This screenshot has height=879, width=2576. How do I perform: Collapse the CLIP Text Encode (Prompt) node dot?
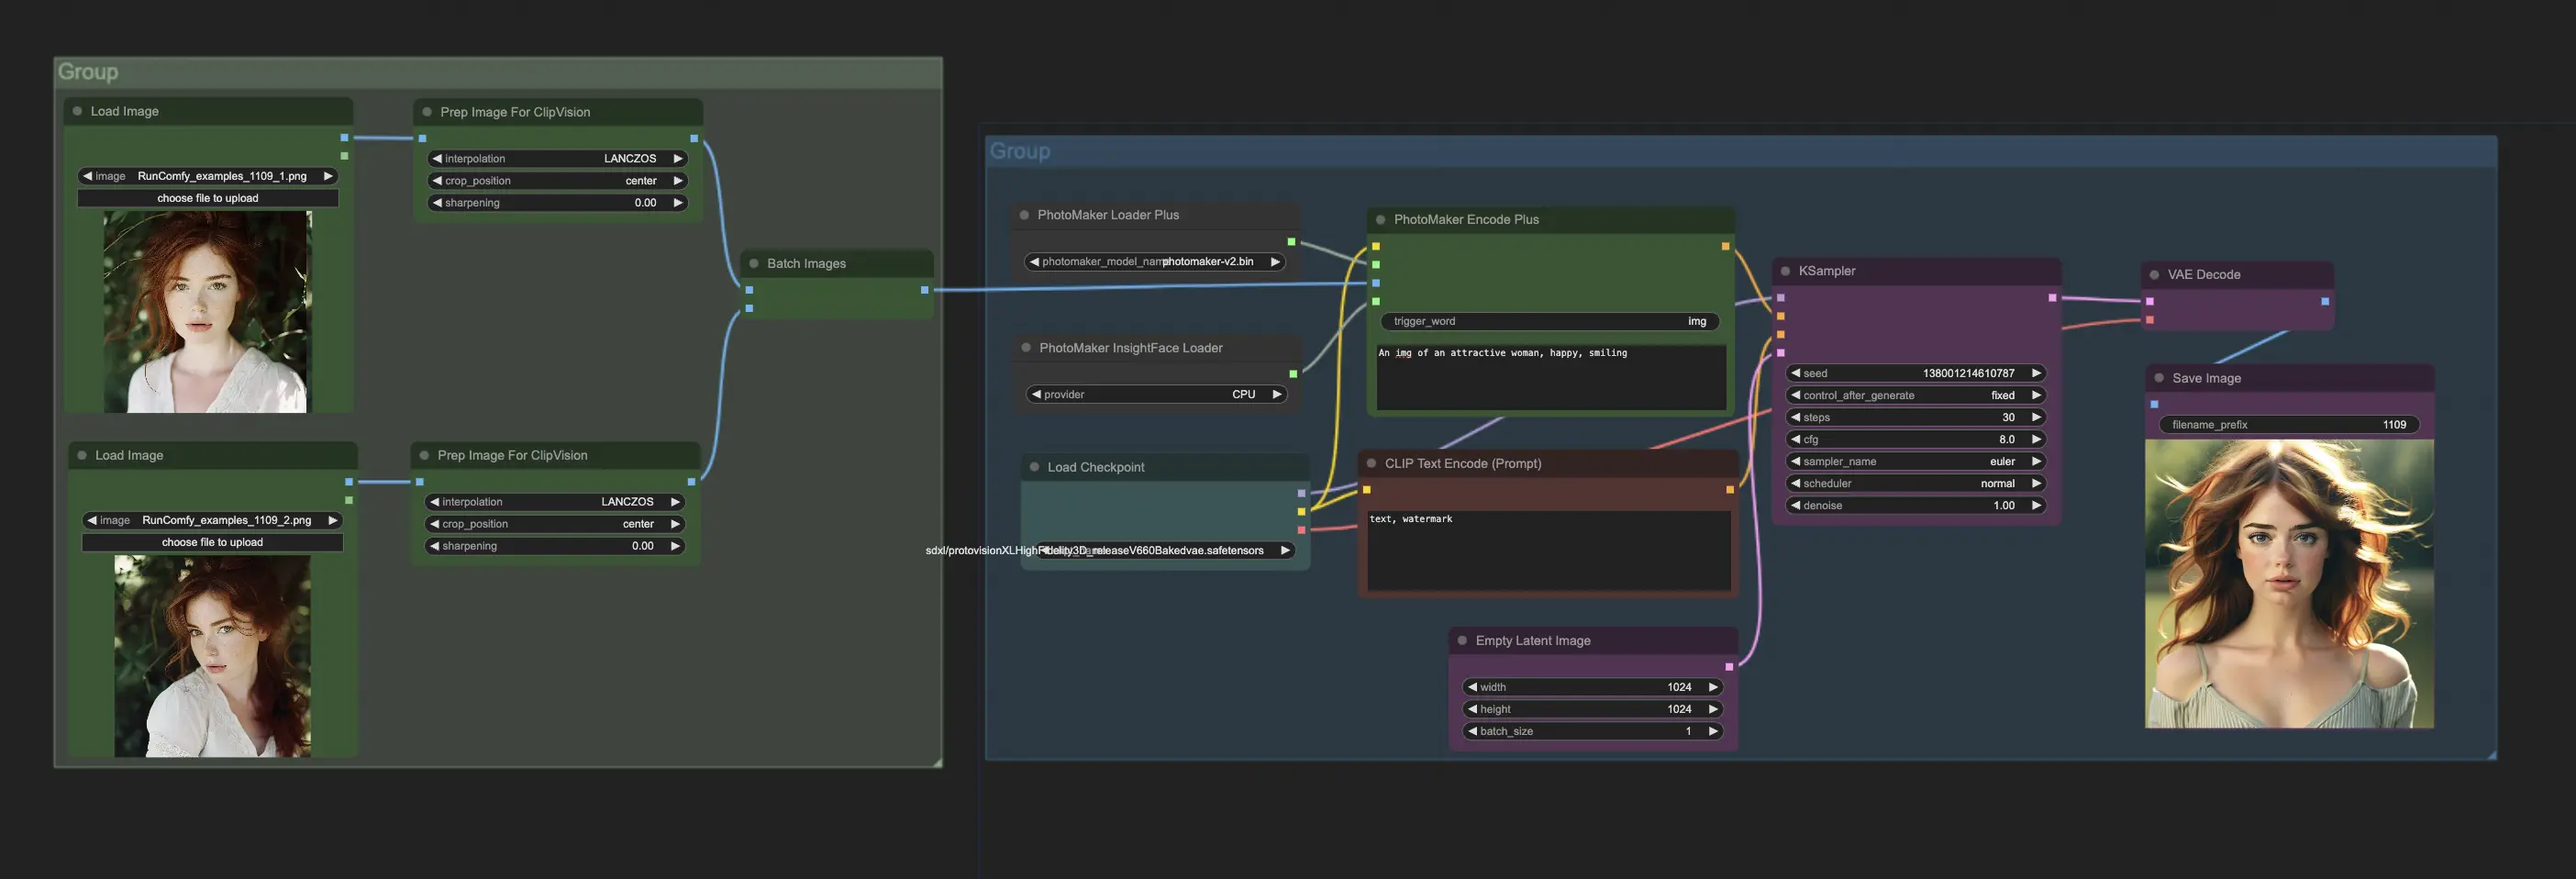coord(1371,463)
